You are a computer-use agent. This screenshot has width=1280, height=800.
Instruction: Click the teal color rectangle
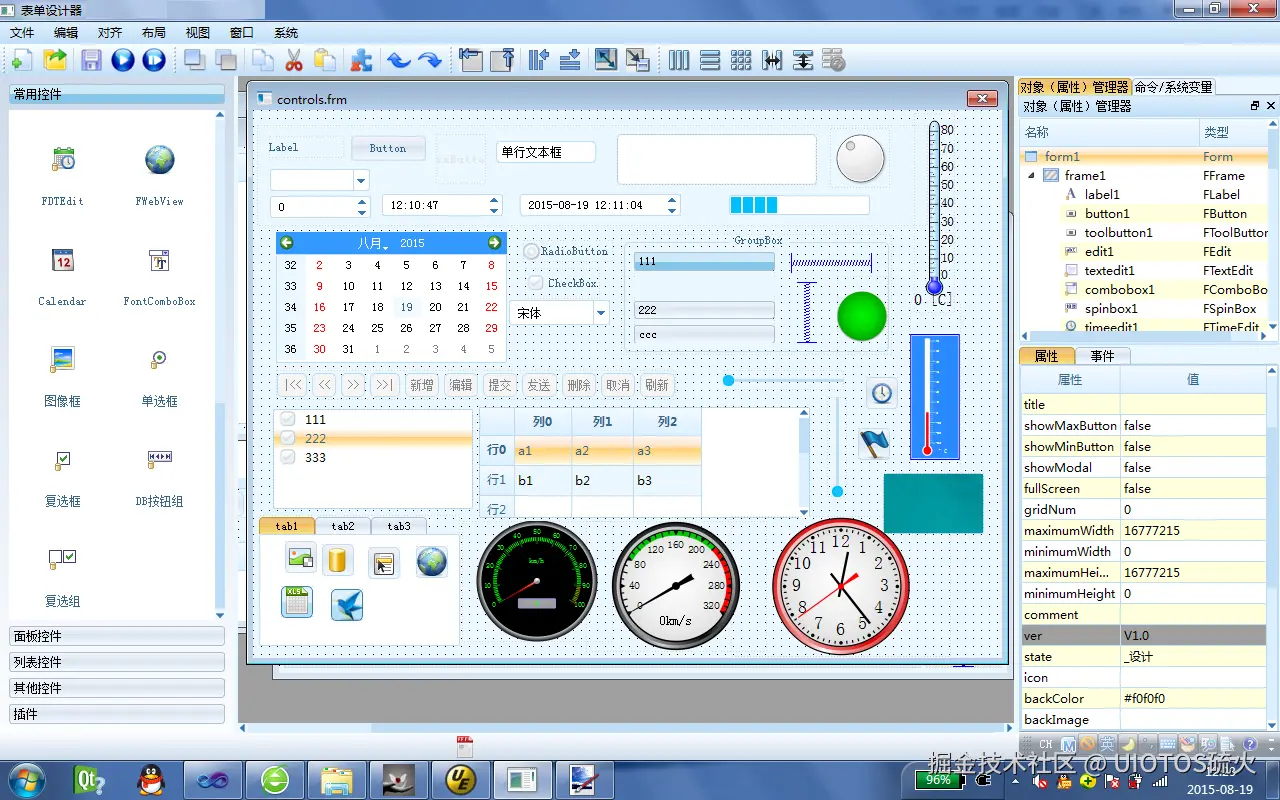[x=933, y=503]
